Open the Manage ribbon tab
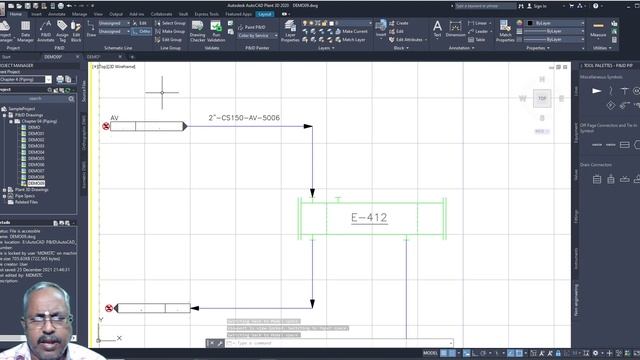The image size is (640, 360). 79,14
